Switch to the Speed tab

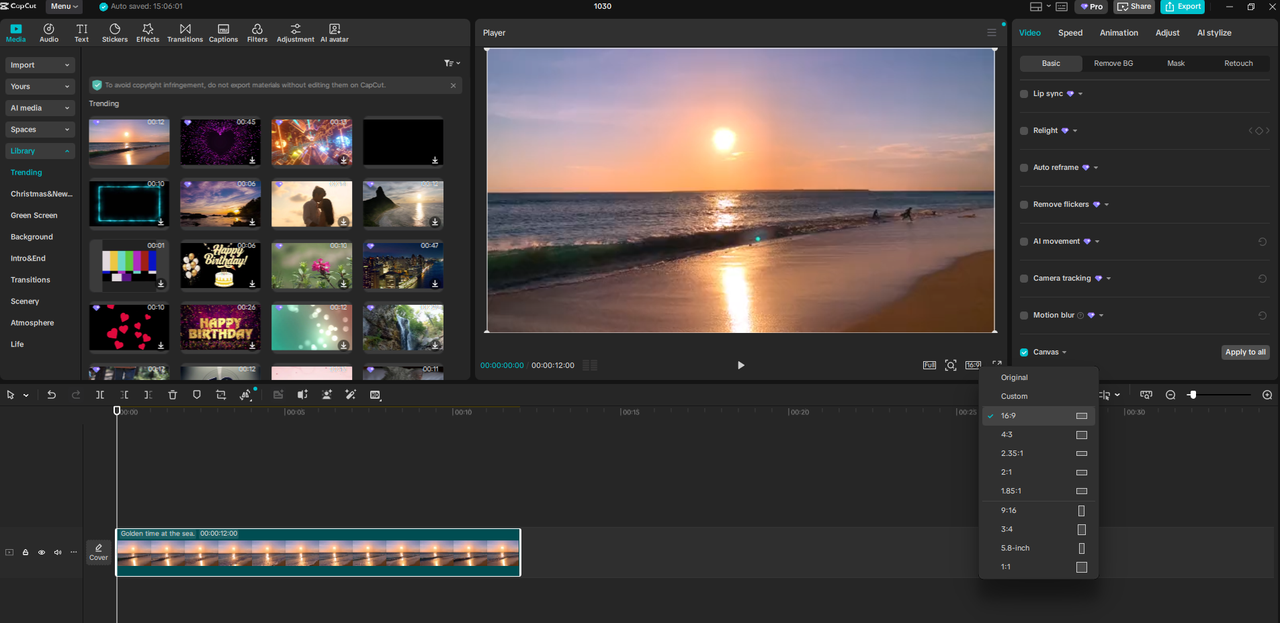pos(1069,32)
